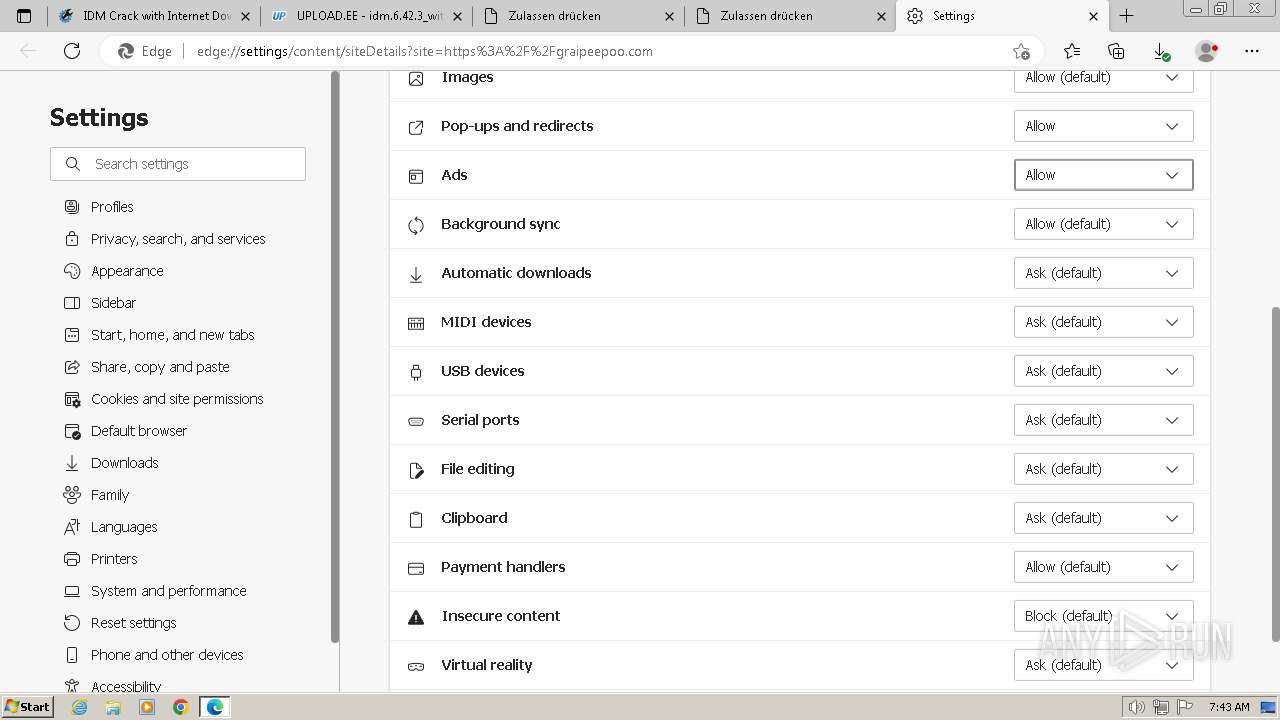The width and height of the screenshot is (1280, 720).
Task: Open a new tab with plus
Action: tap(1127, 16)
